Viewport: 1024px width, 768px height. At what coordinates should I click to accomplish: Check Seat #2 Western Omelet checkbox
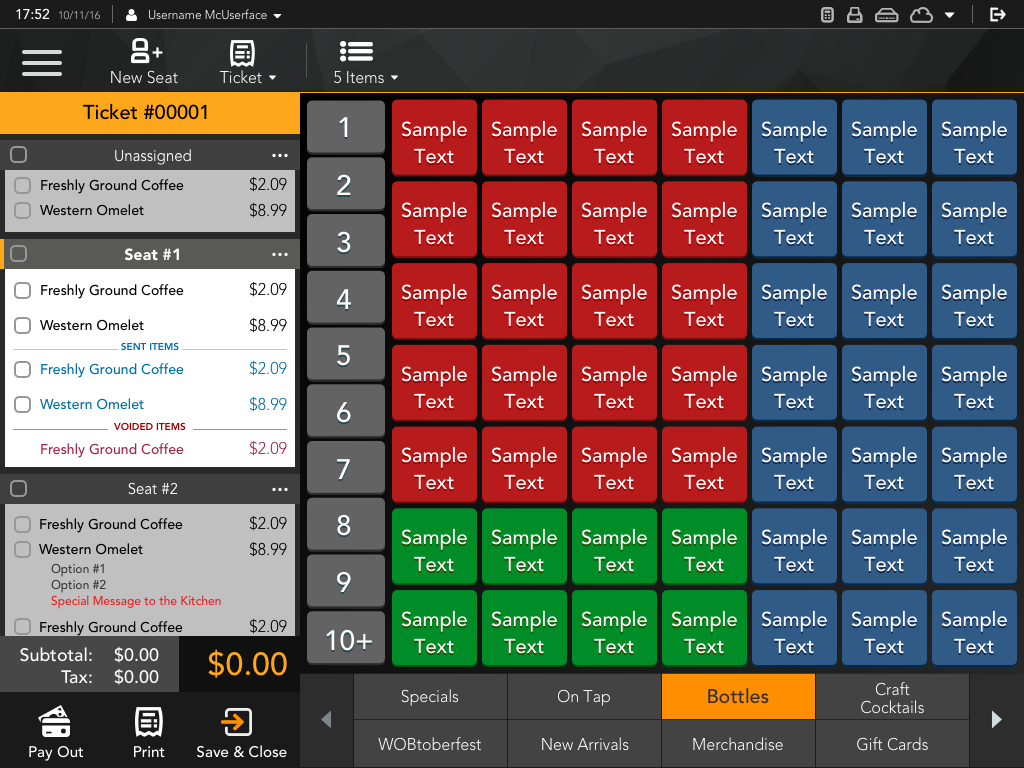(x=23, y=549)
